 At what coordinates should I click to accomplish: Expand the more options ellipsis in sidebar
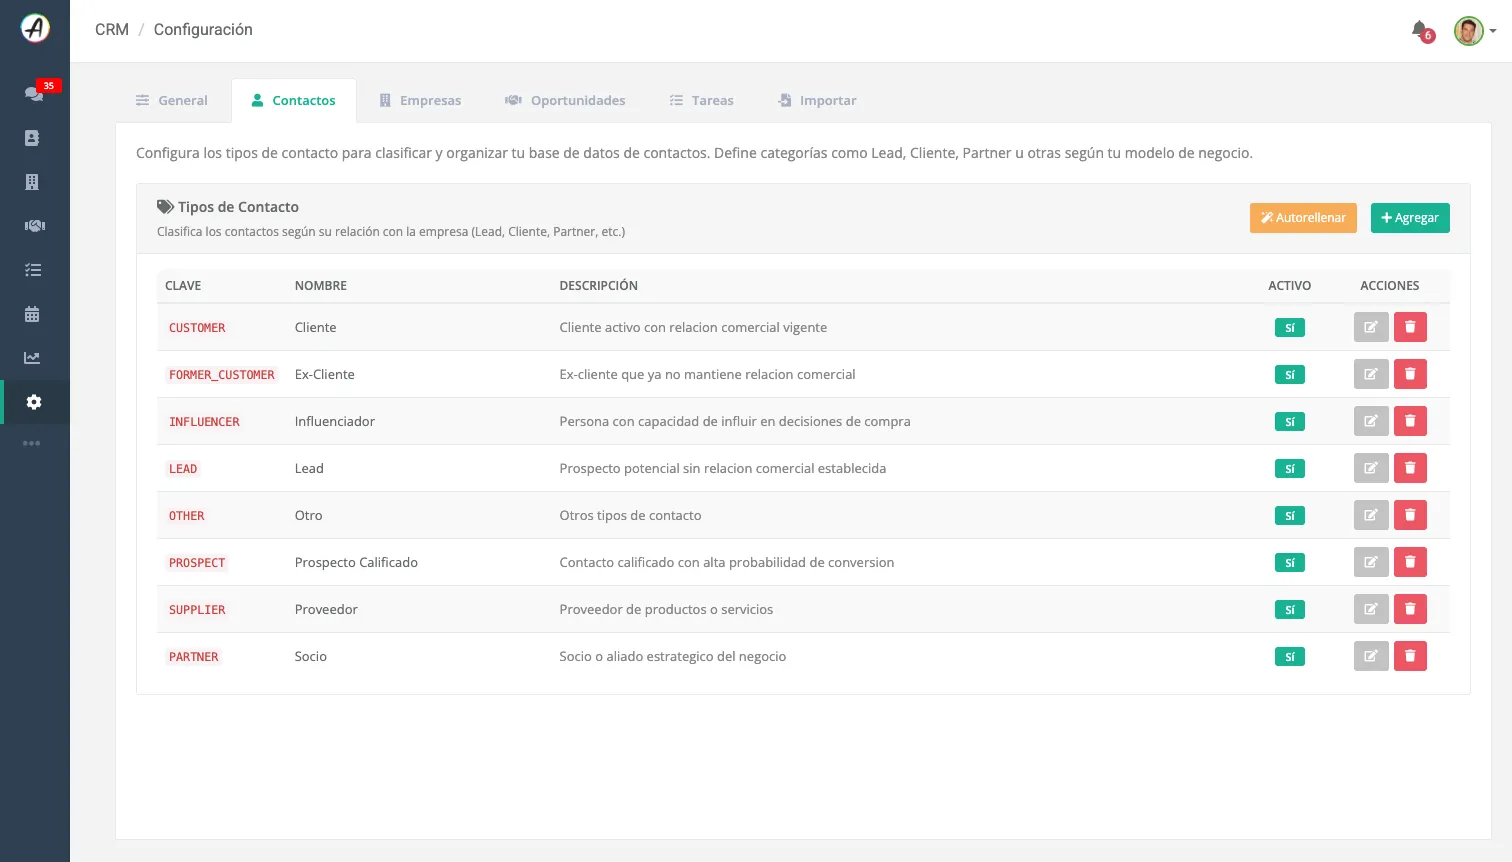pos(32,443)
